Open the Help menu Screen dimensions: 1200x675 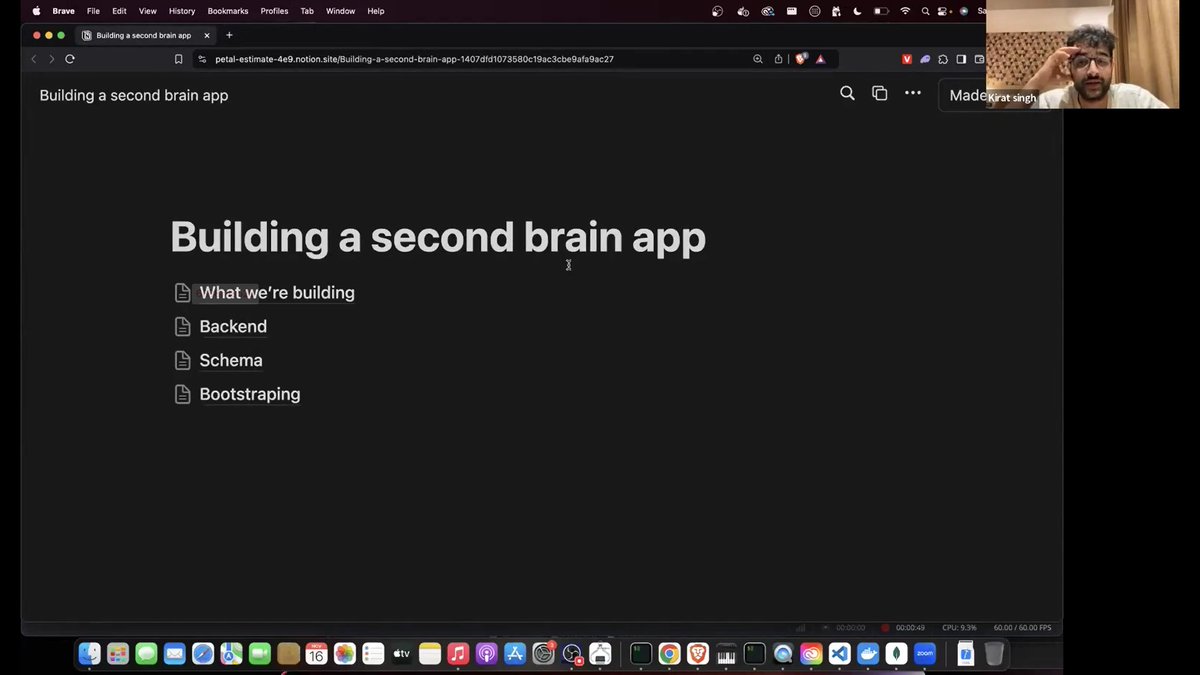(376, 11)
